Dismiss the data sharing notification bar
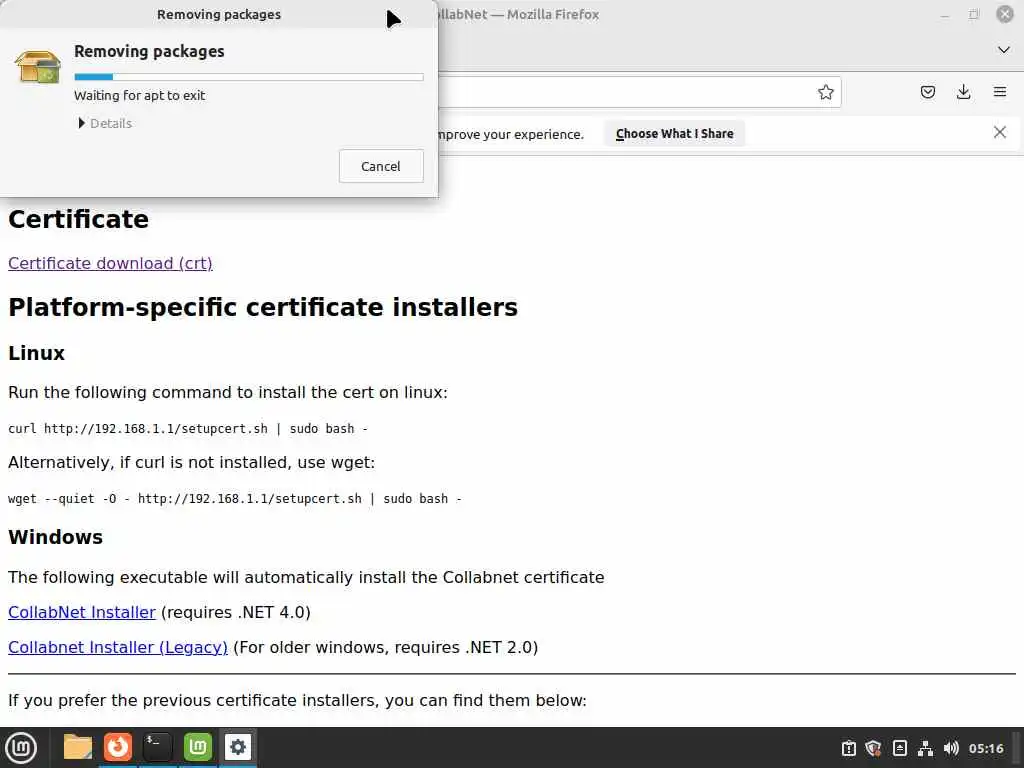1024x768 pixels. [x=999, y=133]
